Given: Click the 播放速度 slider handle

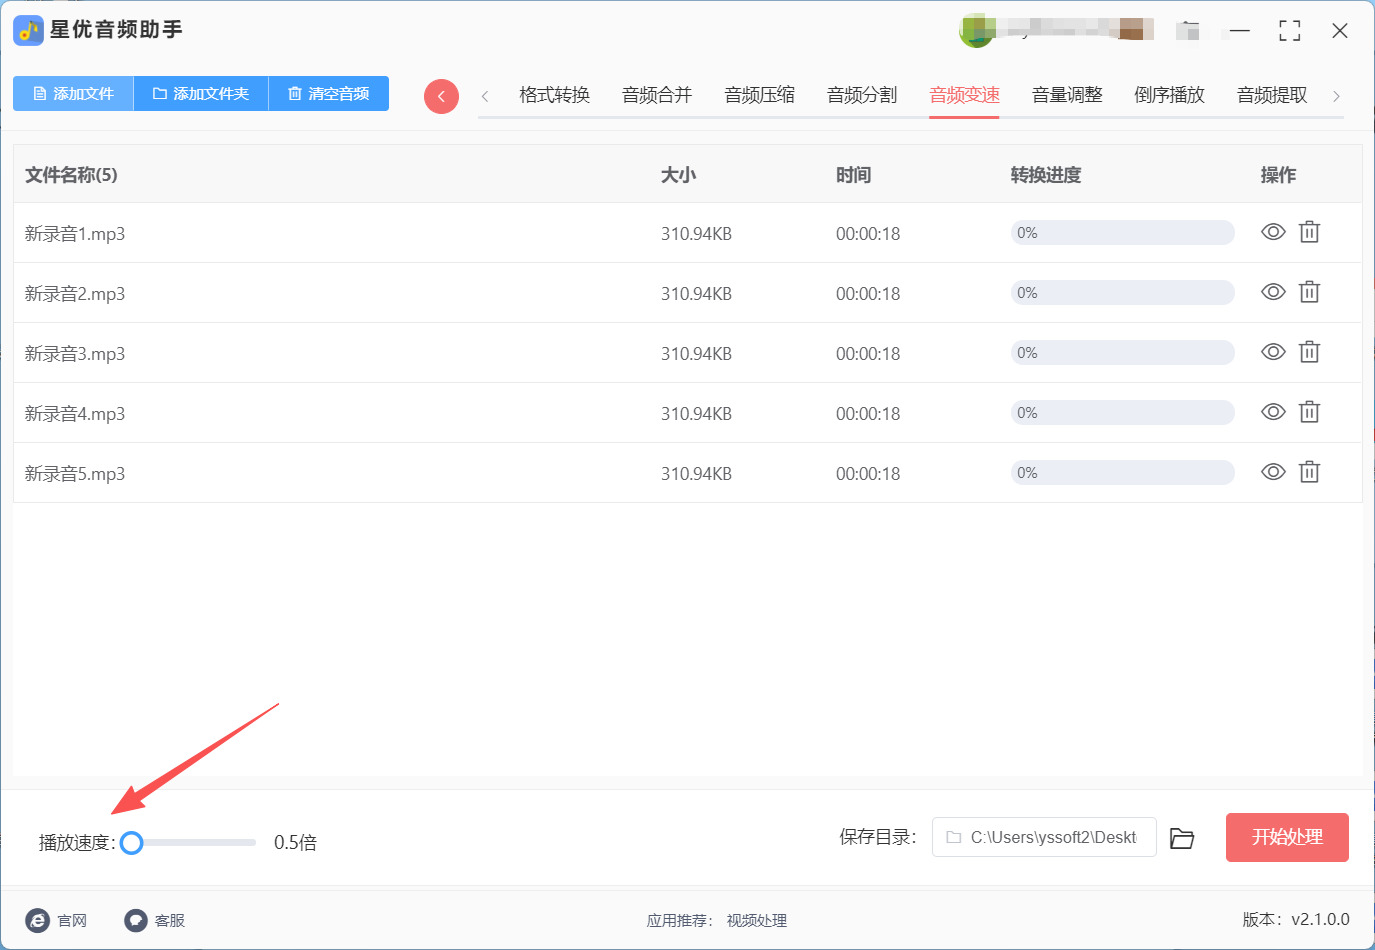Looking at the screenshot, I should pyautogui.click(x=131, y=843).
